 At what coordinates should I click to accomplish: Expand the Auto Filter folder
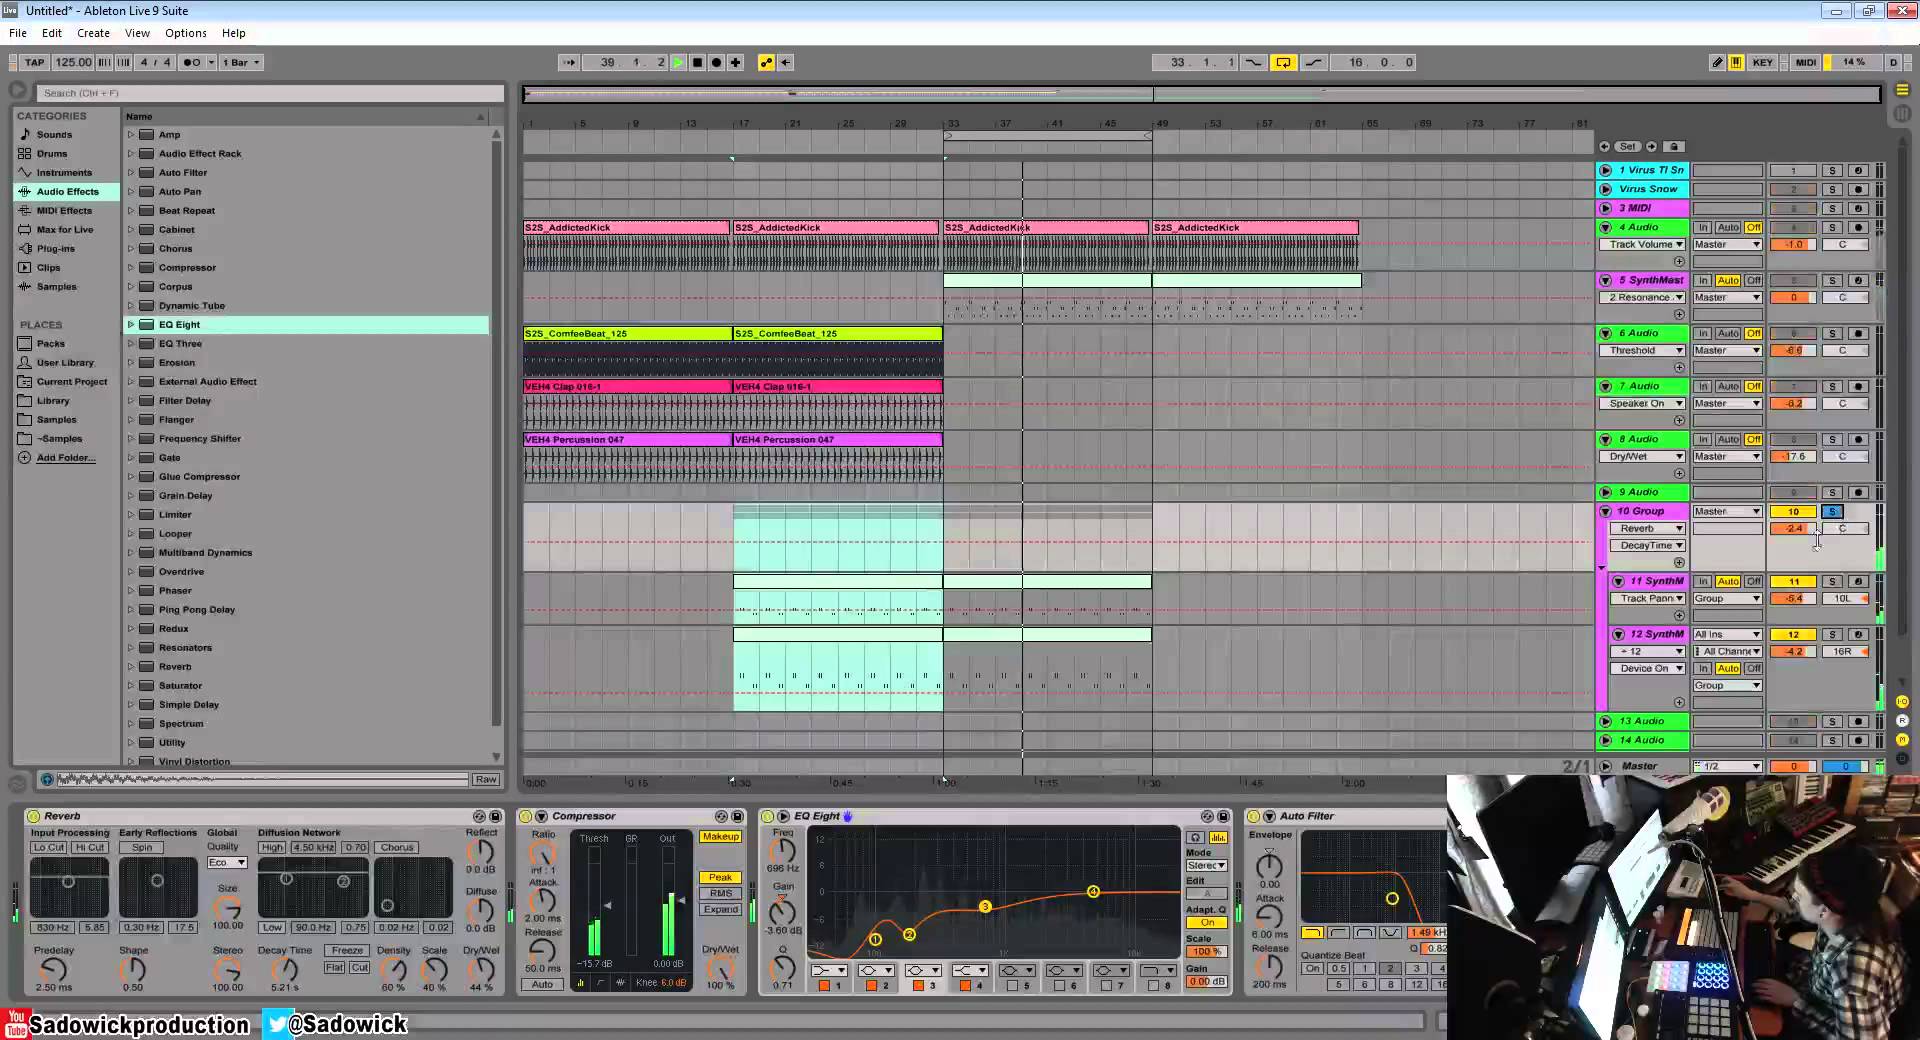130,173
